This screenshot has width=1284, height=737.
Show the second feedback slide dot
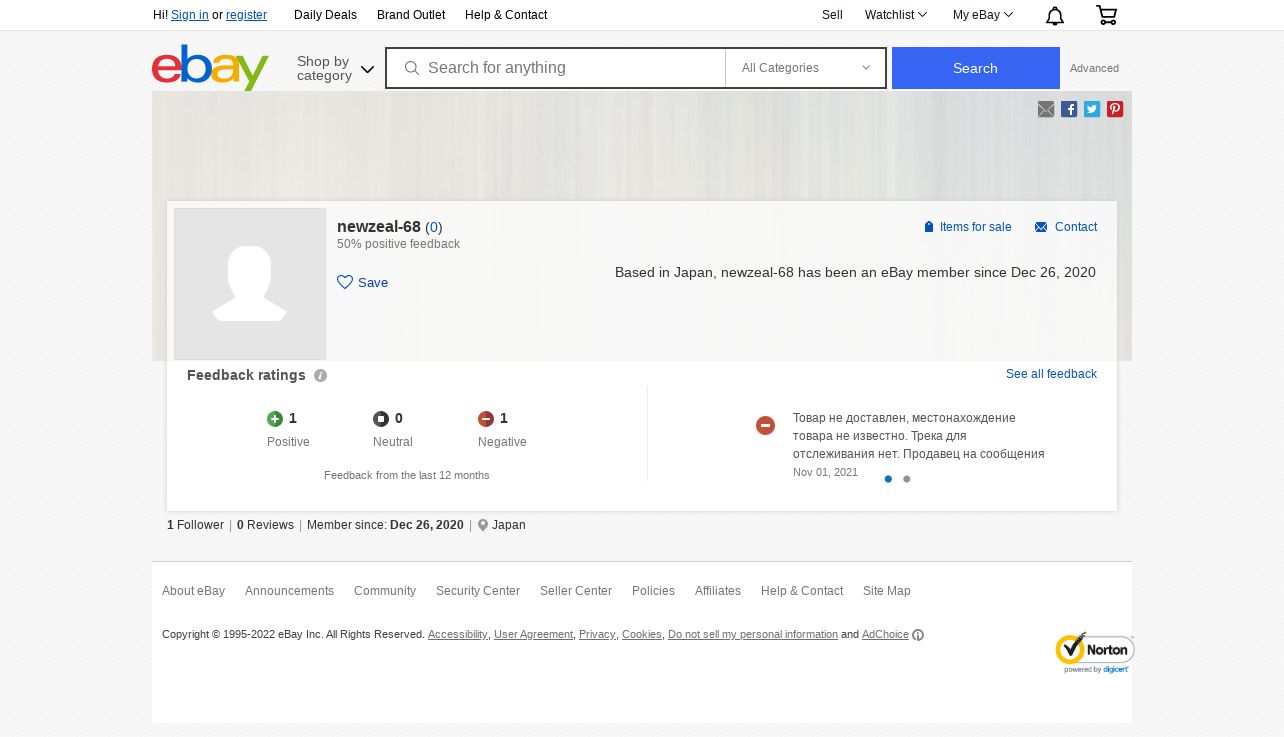(x=907, y=479)
